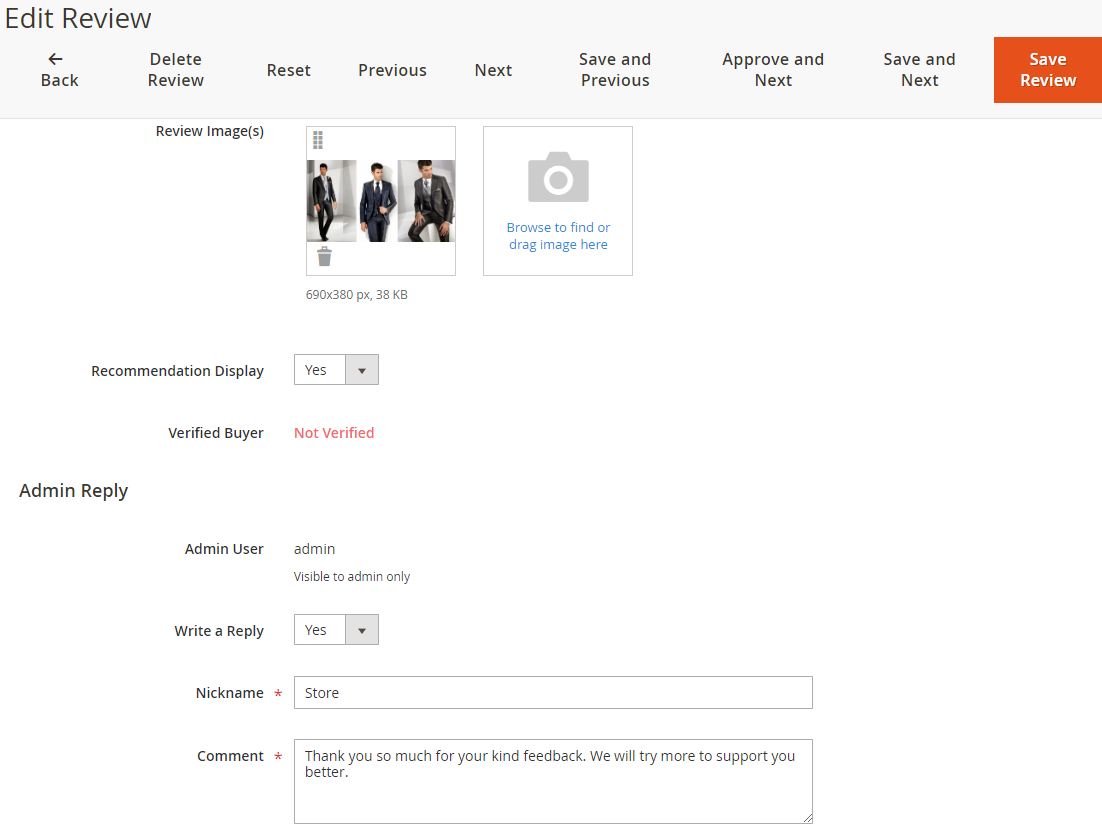1102x831 pixels.
Task: Click the drag handle on review image
Action: [318, 140]
